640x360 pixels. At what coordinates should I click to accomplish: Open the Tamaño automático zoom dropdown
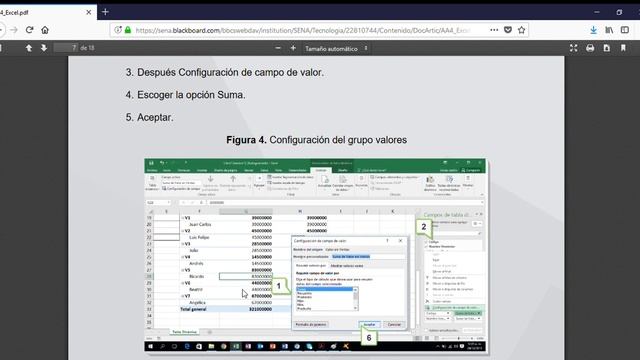[336, 49]
